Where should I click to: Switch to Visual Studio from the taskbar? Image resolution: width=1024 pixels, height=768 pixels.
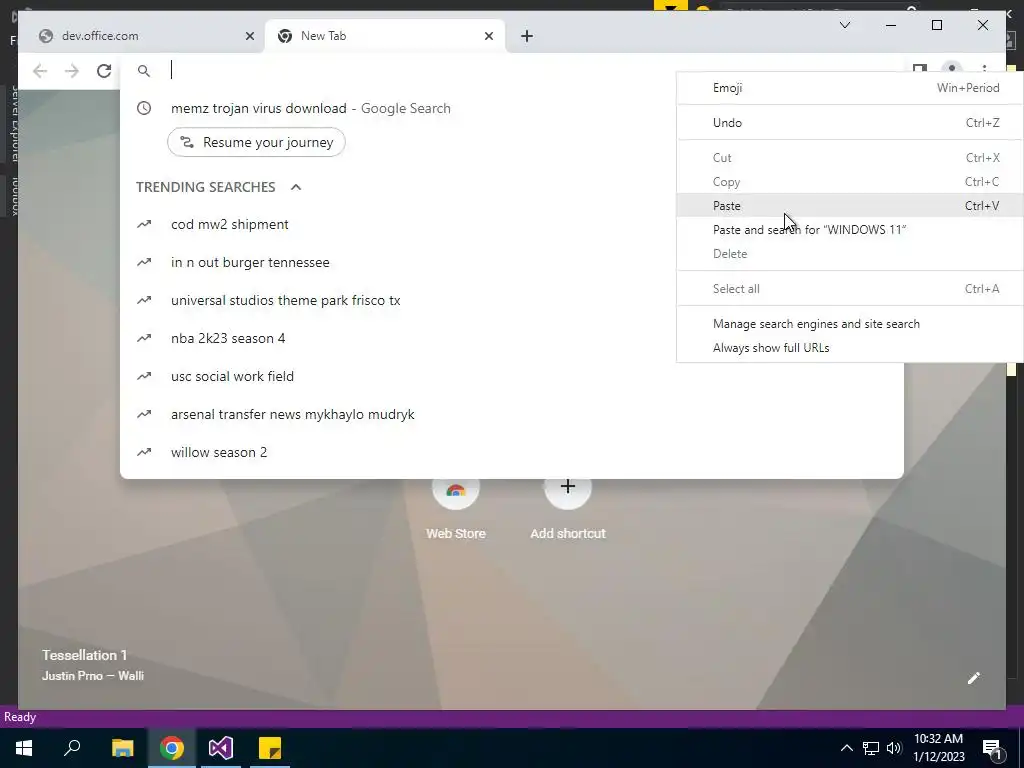(221, 748)
